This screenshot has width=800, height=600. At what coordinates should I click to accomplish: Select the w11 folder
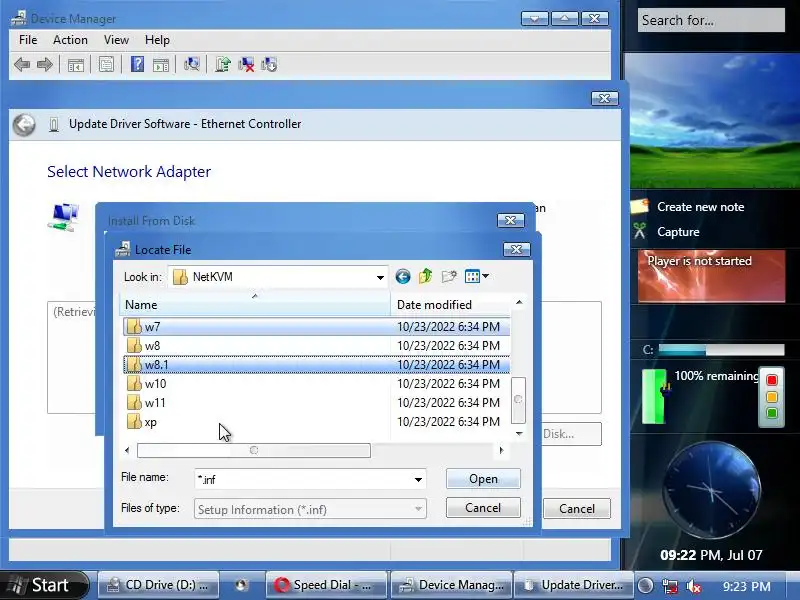316,403
